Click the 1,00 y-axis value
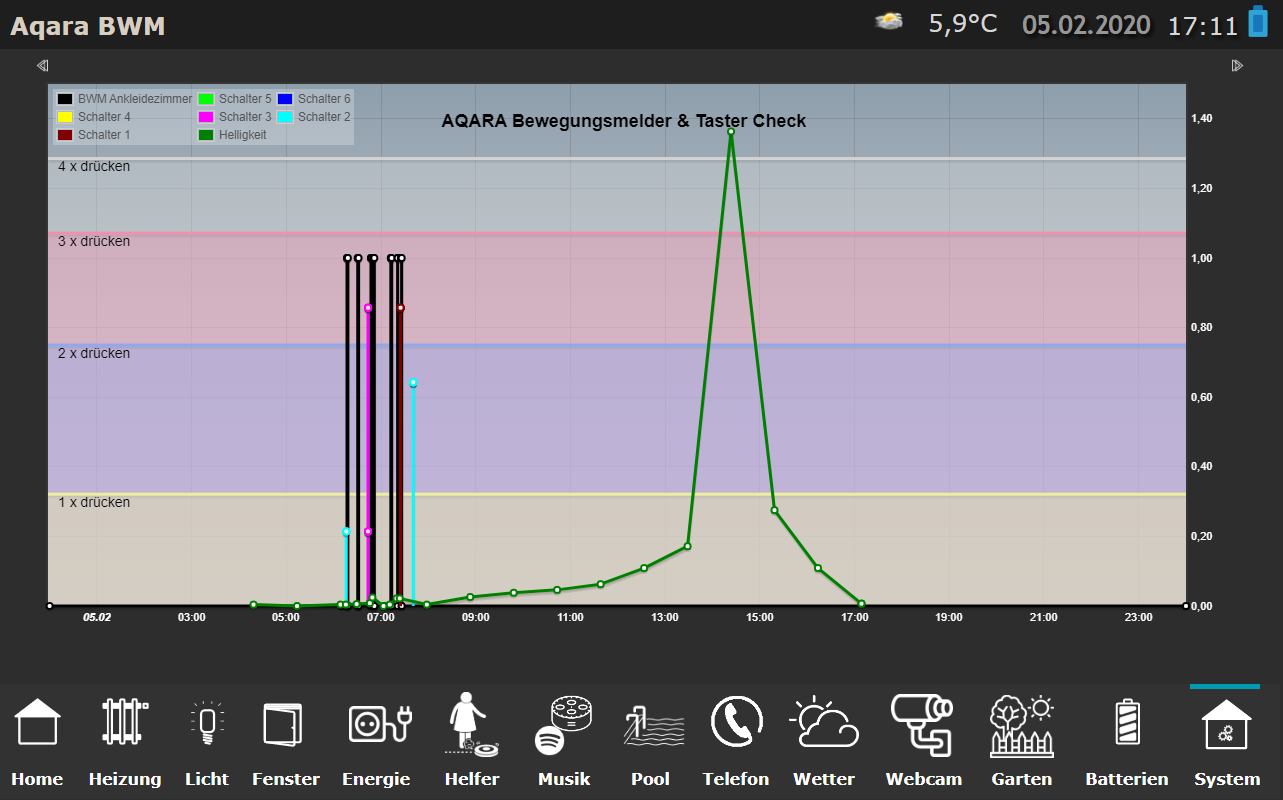1283x800 pixels. [x=1200, y=258]
